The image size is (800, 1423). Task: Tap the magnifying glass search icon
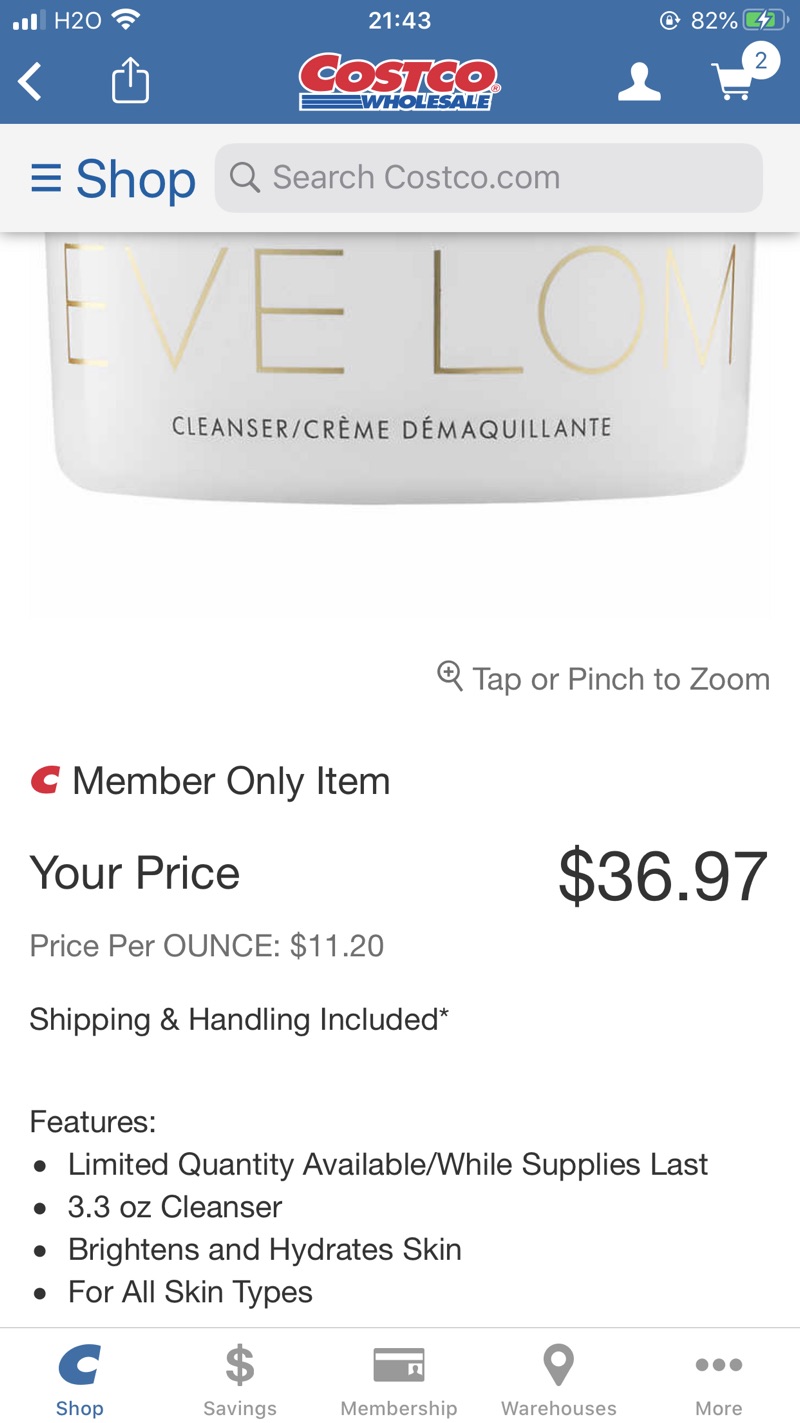click(244, 177)
